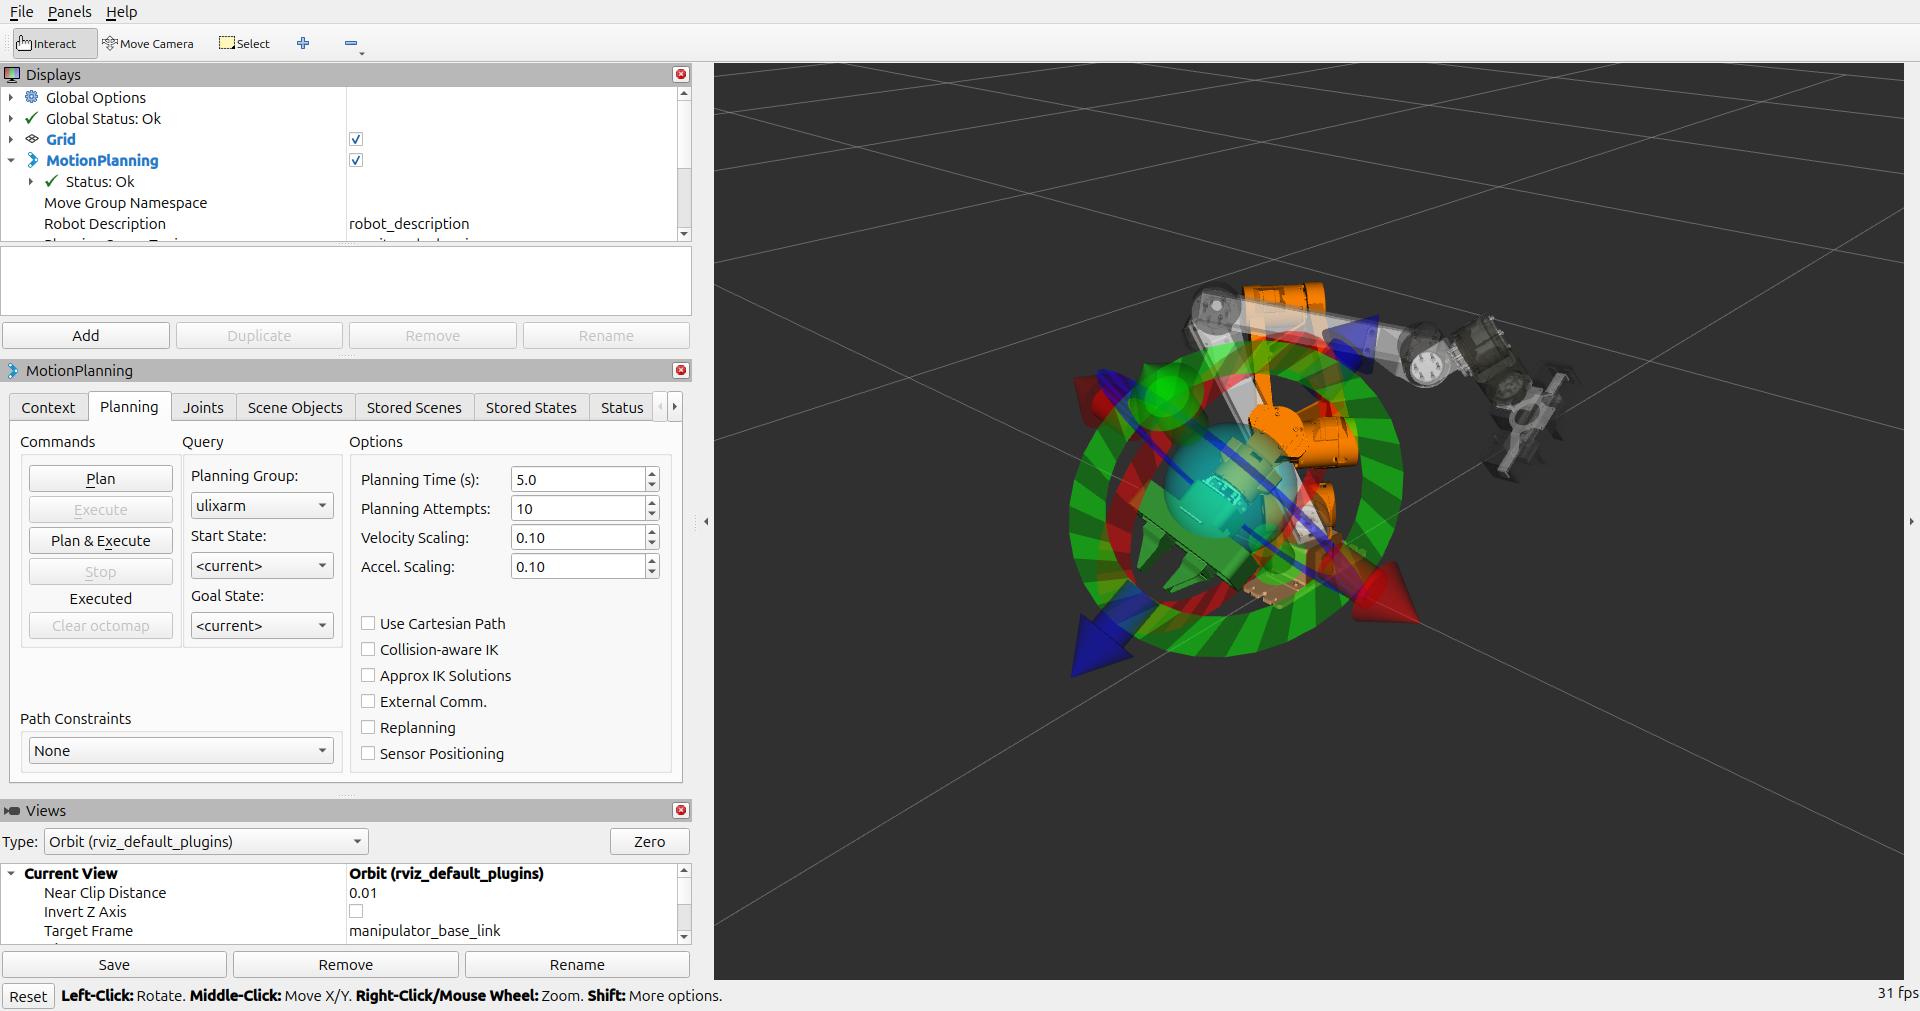Open the Path Constraints dropdown
Viewport: 1920px width, 1011px height.
(181, 751)
